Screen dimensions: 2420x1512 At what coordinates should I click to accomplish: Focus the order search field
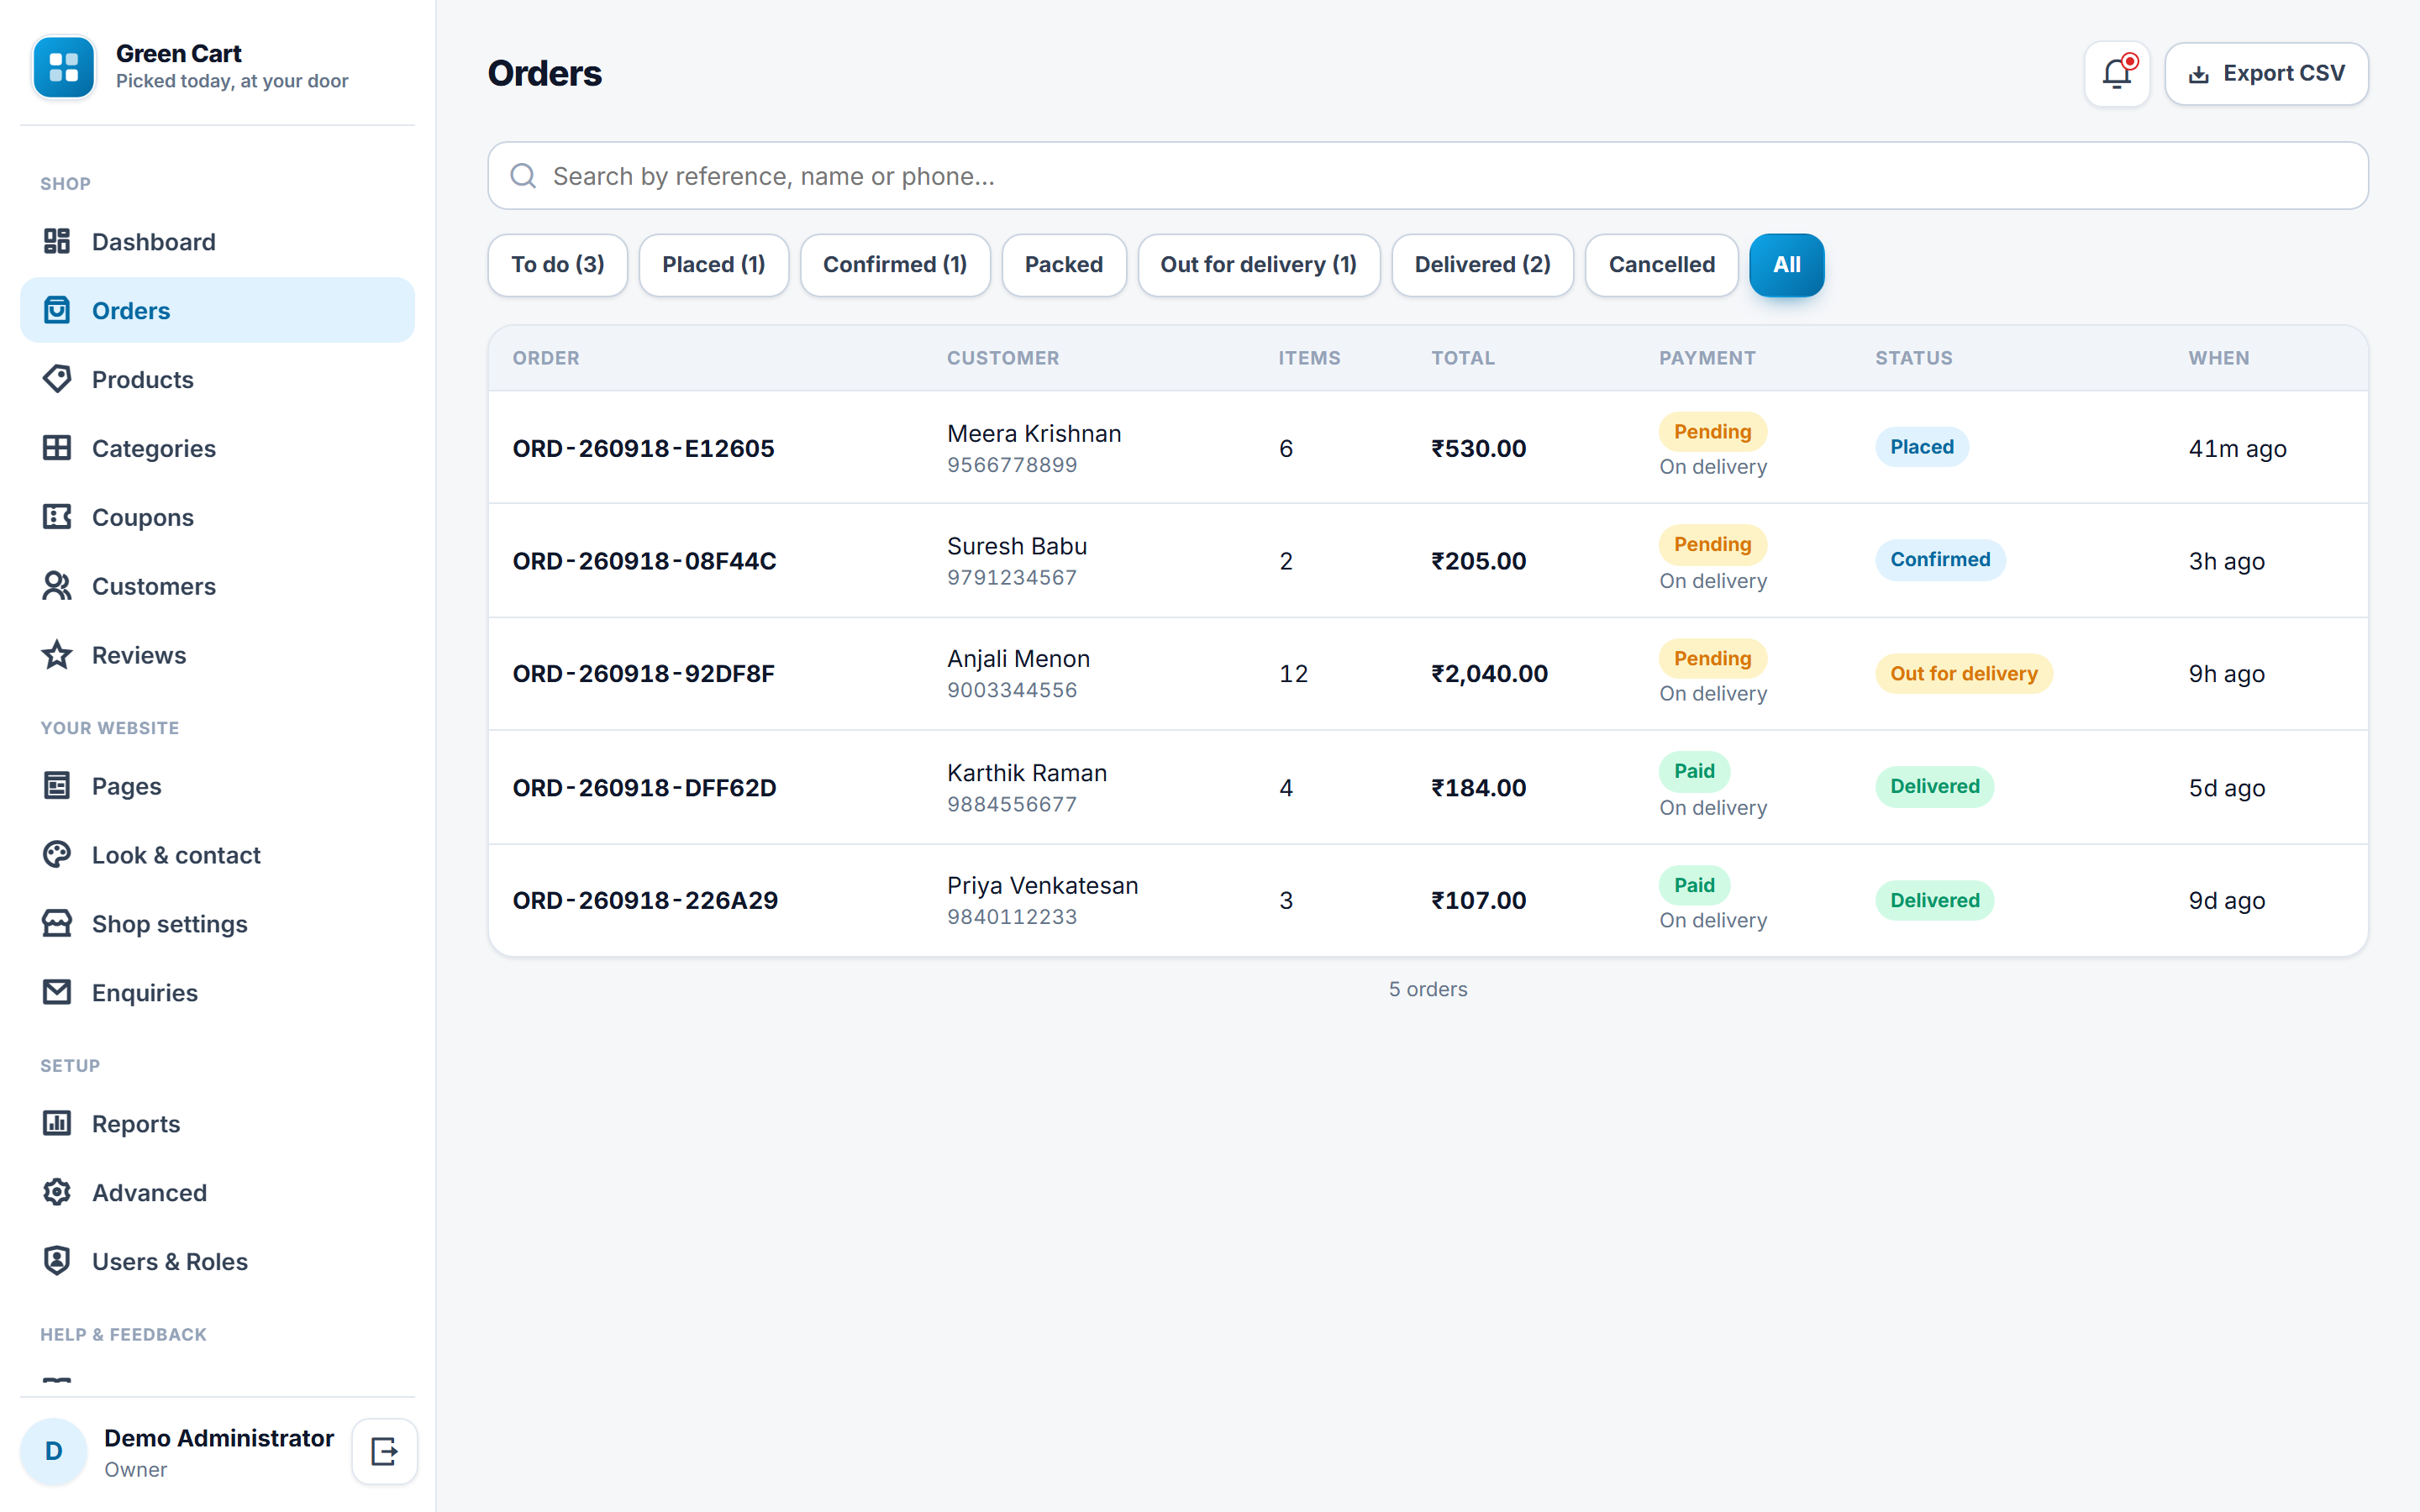click(x=1428, y=176)
